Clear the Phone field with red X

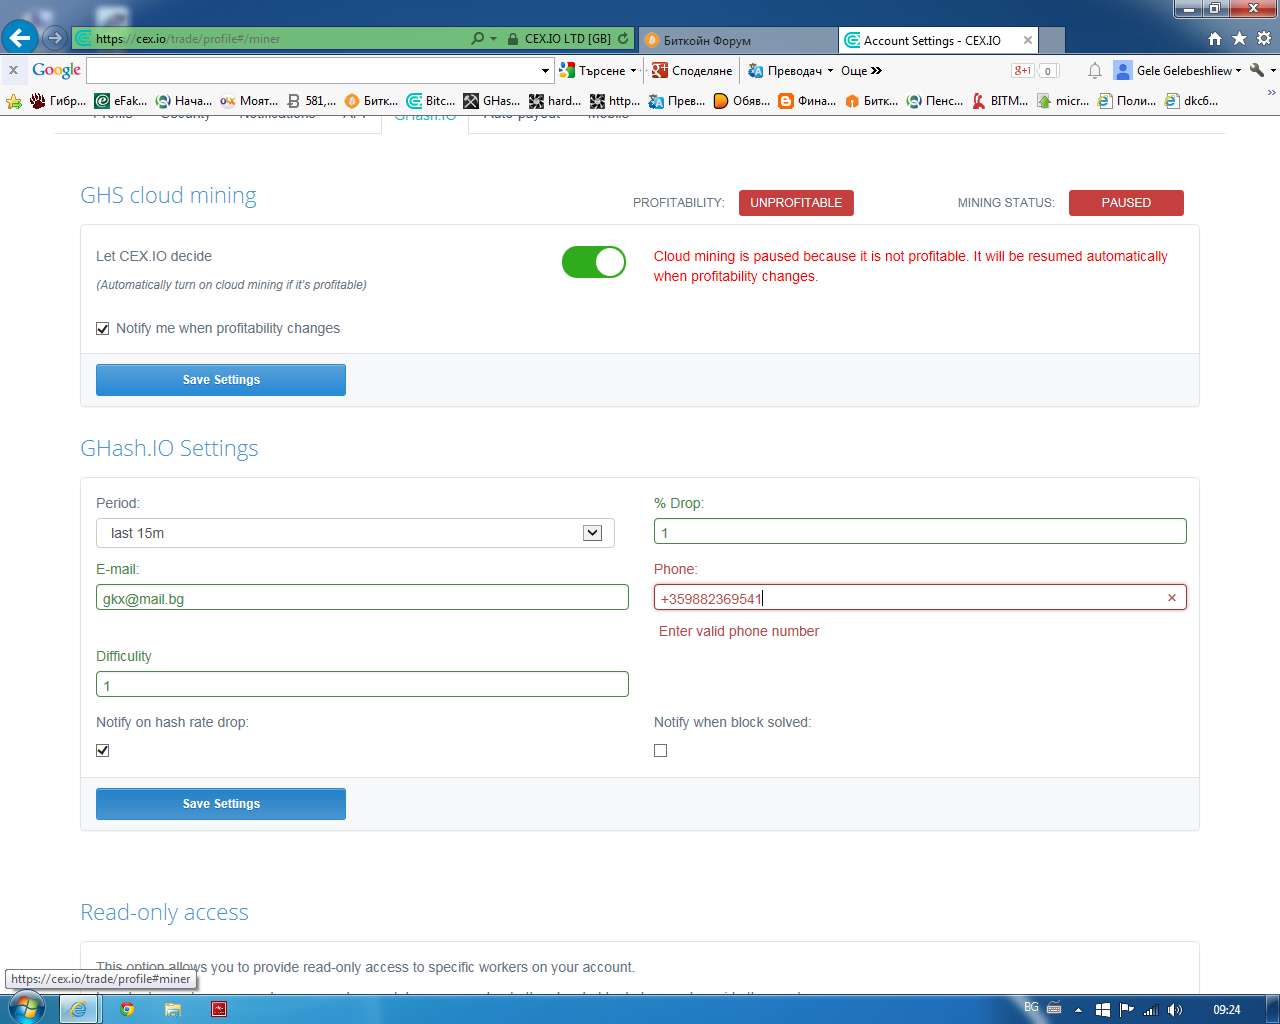click(1171, 598)
